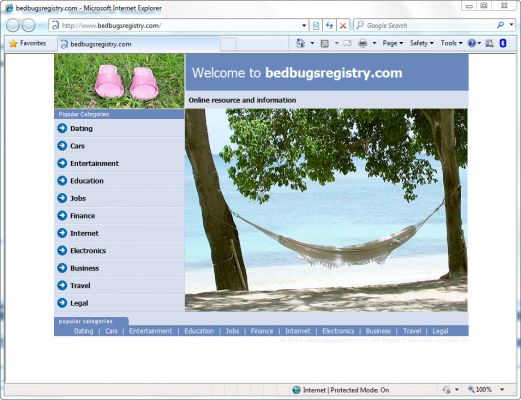Click Travel in the footer bar
521x400 pixels.
(x=412, y=331)
